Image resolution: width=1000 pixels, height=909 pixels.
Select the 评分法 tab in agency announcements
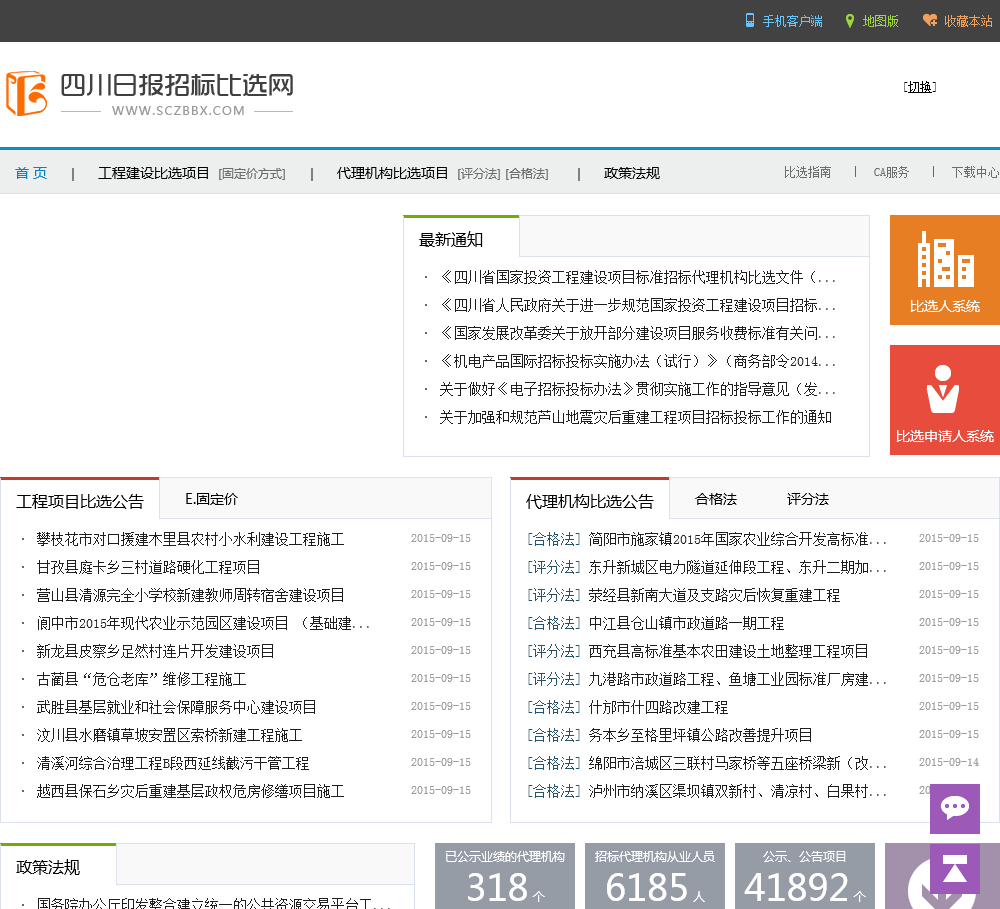click(x=807, y=499)
